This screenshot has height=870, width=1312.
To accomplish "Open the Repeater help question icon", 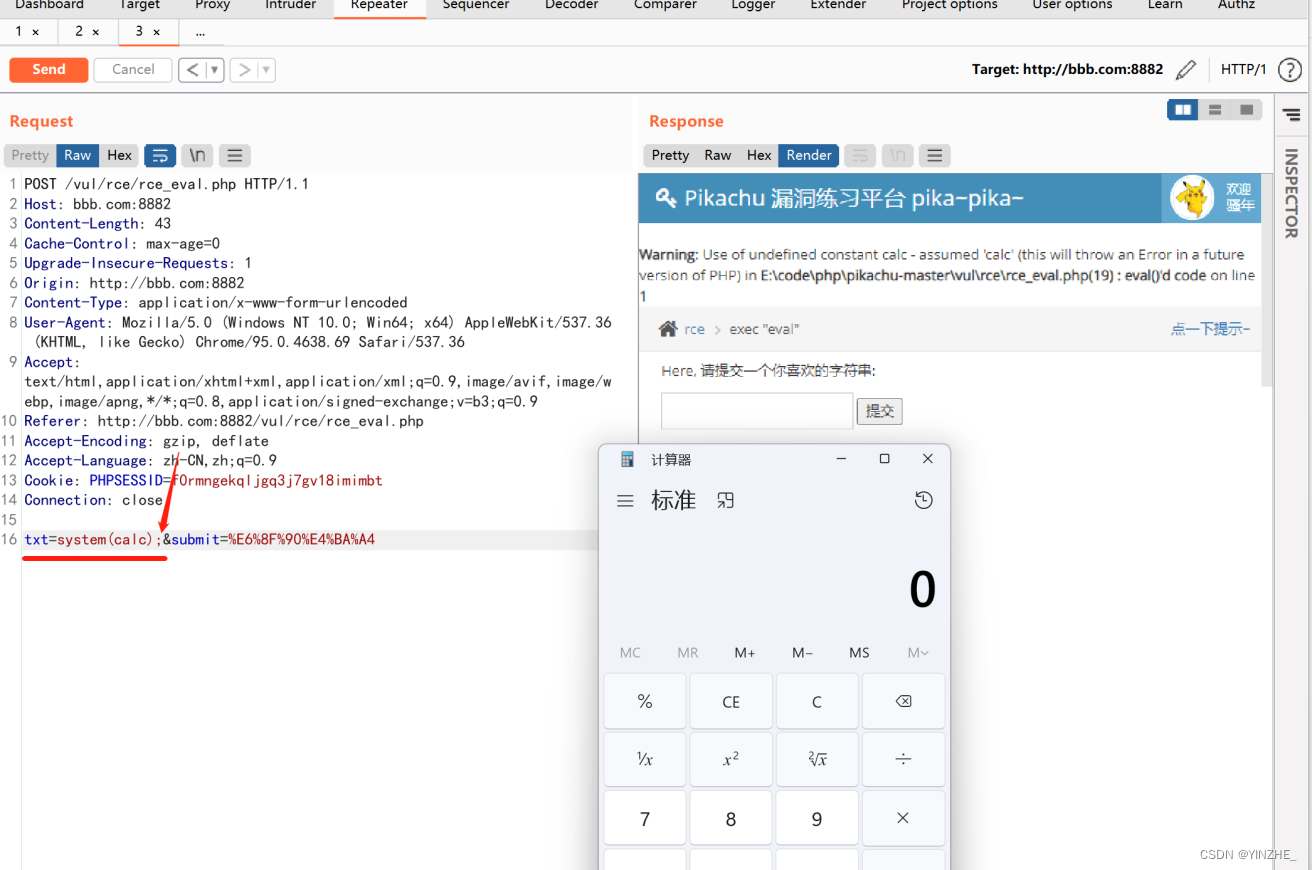I will pyautogui.click(x=1290, y=70).
